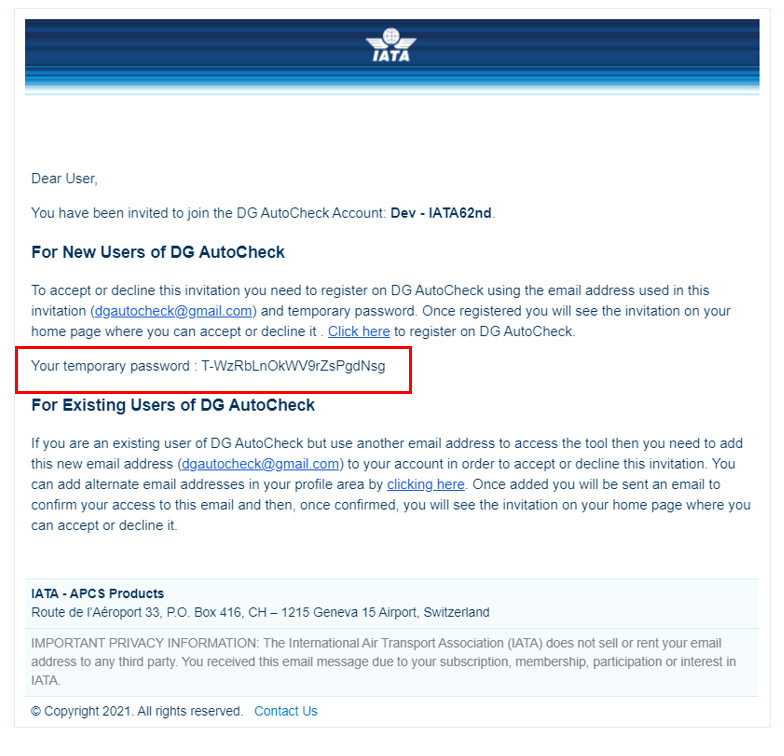Open dgautocheck@gmail.com link in New Users section
The height and width of the screenshot is (756, 784).
tap(174, 311)
